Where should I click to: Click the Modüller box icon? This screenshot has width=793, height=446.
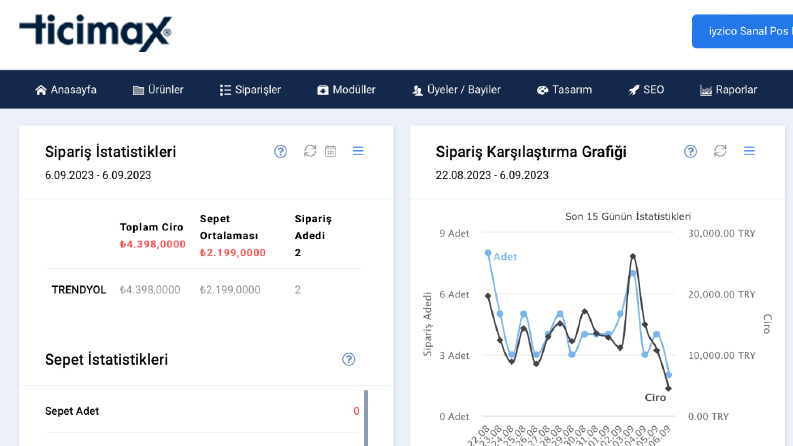coord(323,90)
